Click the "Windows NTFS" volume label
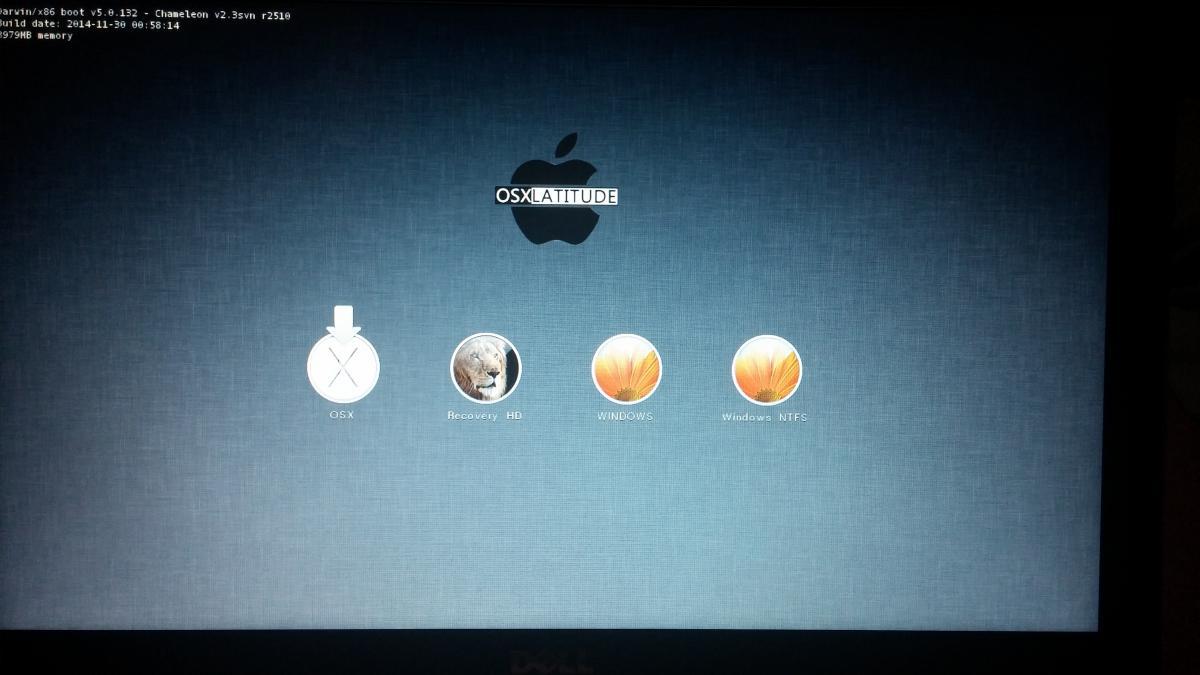 coord(765,417)
